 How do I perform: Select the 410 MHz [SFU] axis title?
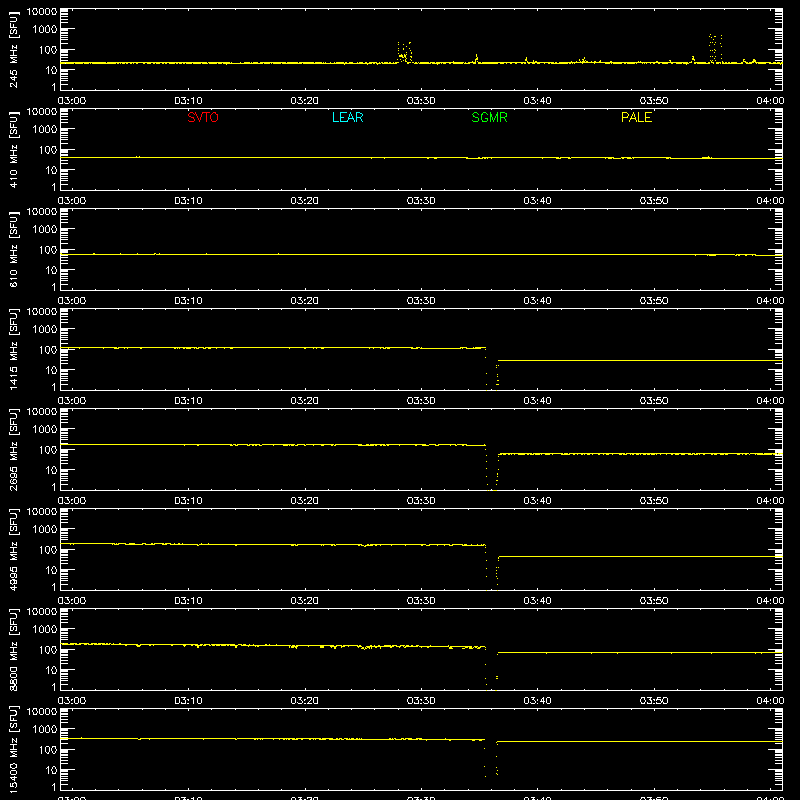tap(13, 149)
